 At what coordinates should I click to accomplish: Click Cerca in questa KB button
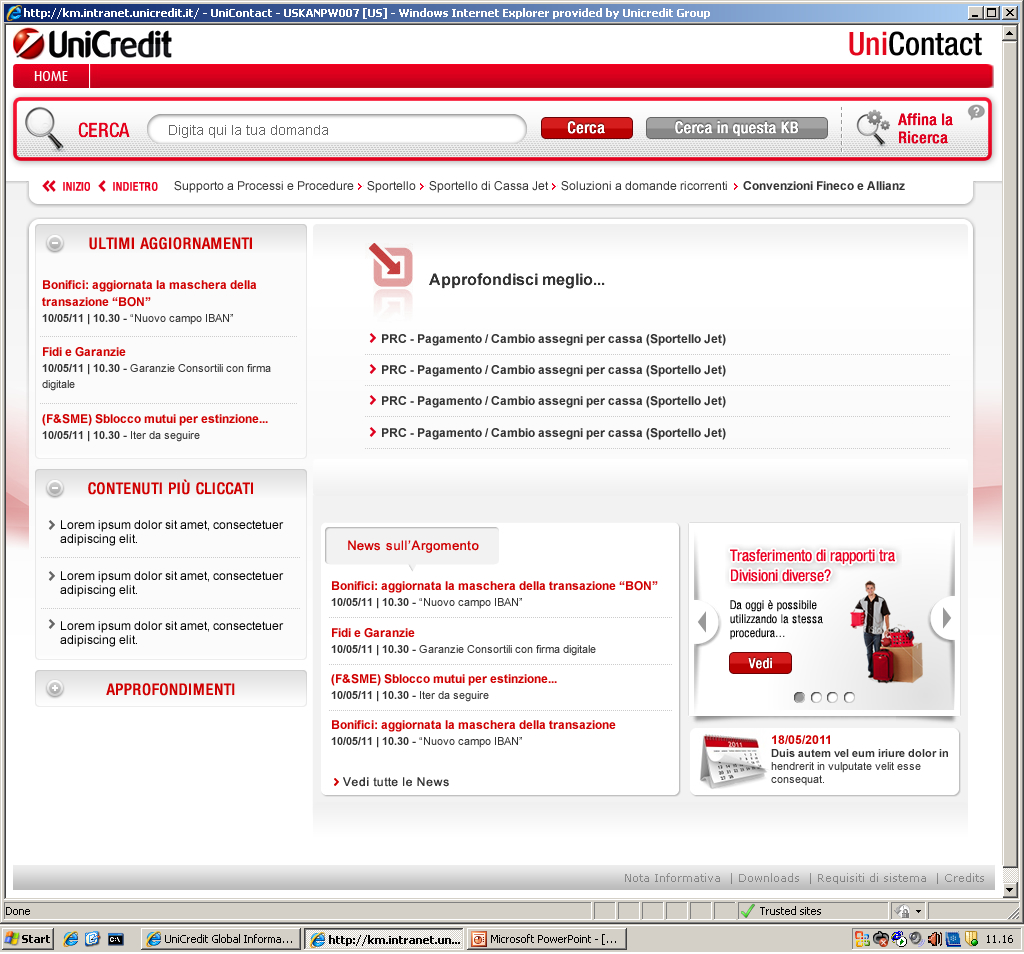[x=737, y=128]
